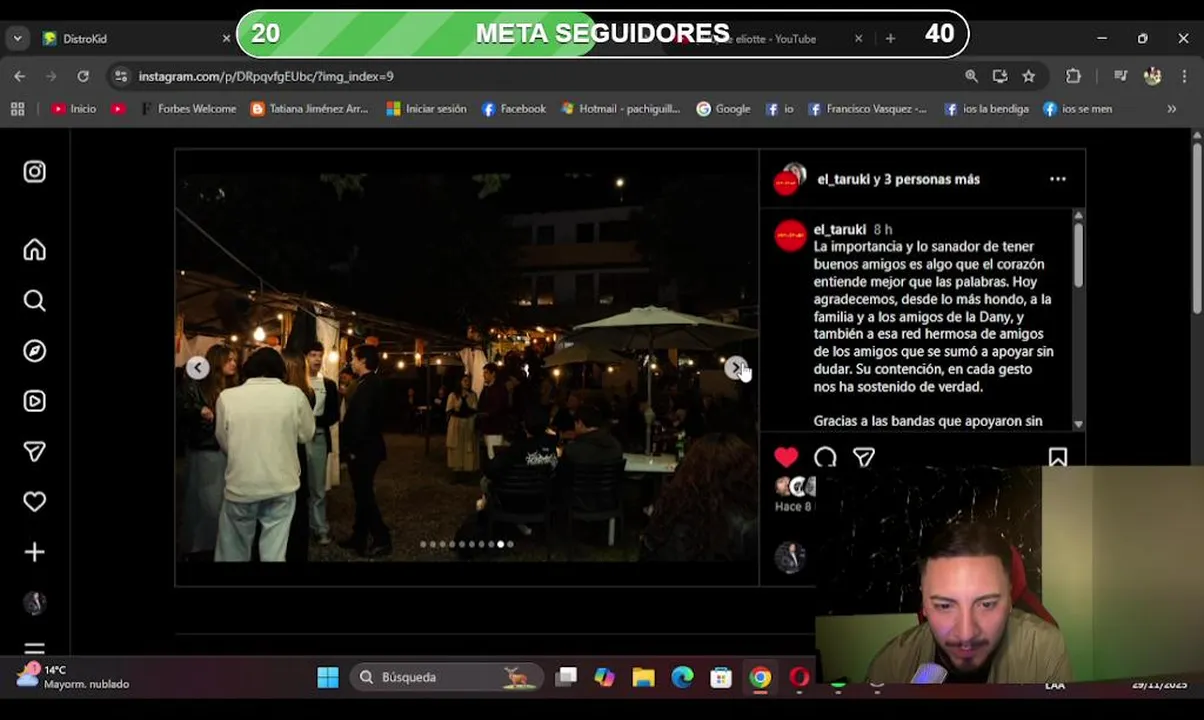The image size is (1204, 720).
Task: Click the instagram.com address bar
Action: [540, 76]
